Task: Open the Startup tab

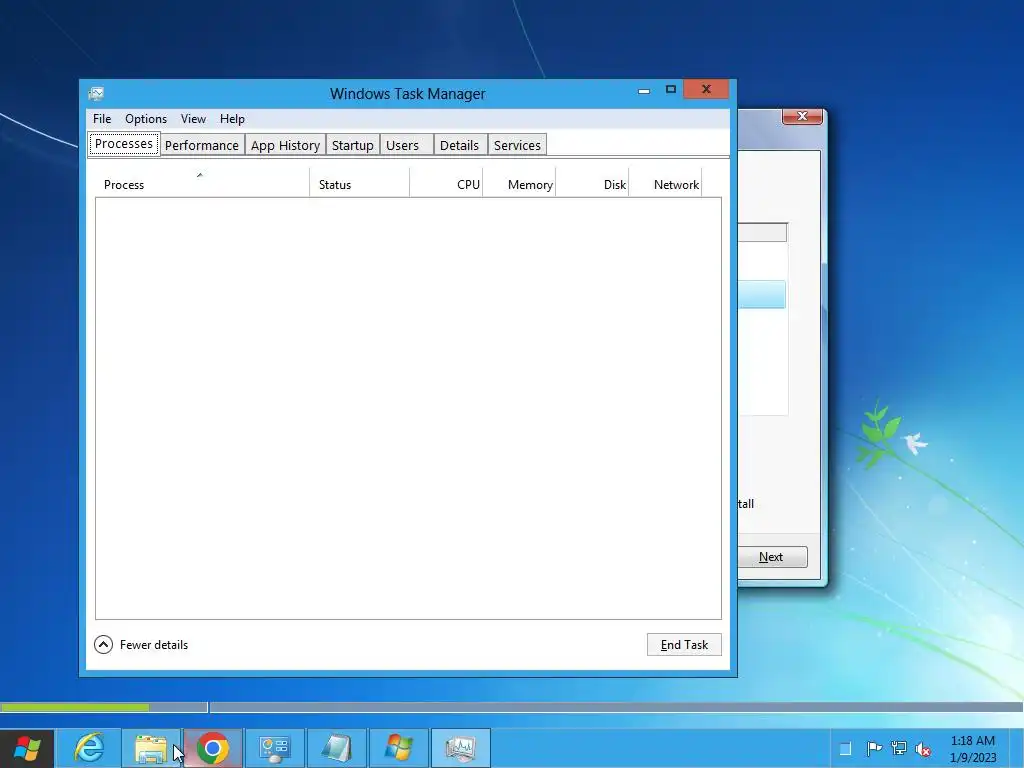Action: click(x=353, y=145)
